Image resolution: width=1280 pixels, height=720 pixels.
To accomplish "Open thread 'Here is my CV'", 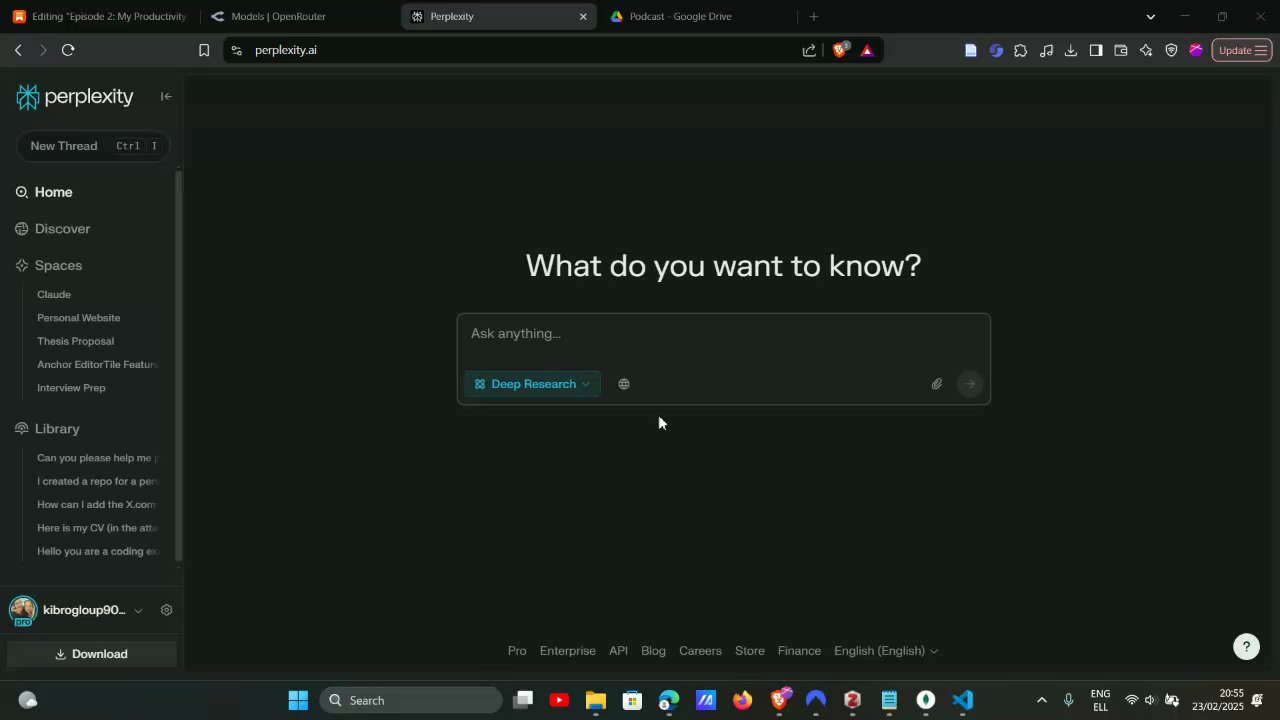I will pos(98,528).
